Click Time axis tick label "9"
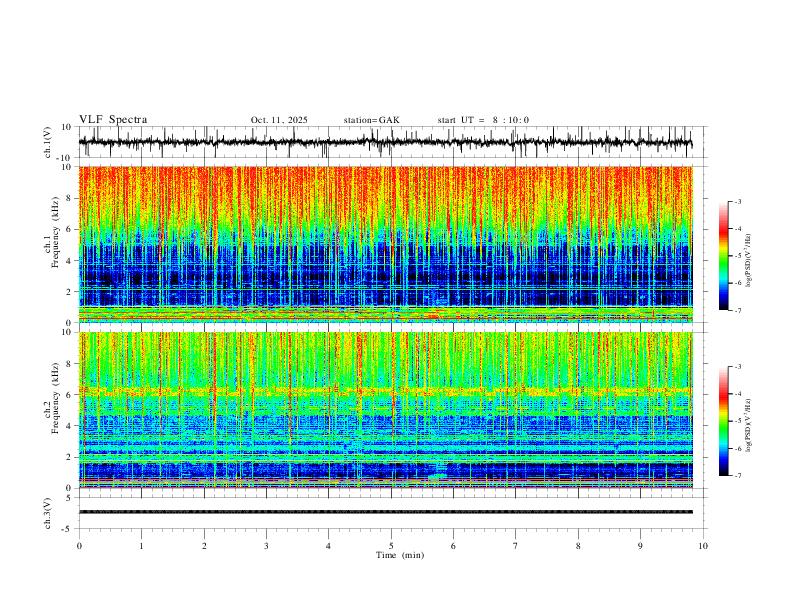The width and height of the screenshot is (792, 612). point(640,546)
